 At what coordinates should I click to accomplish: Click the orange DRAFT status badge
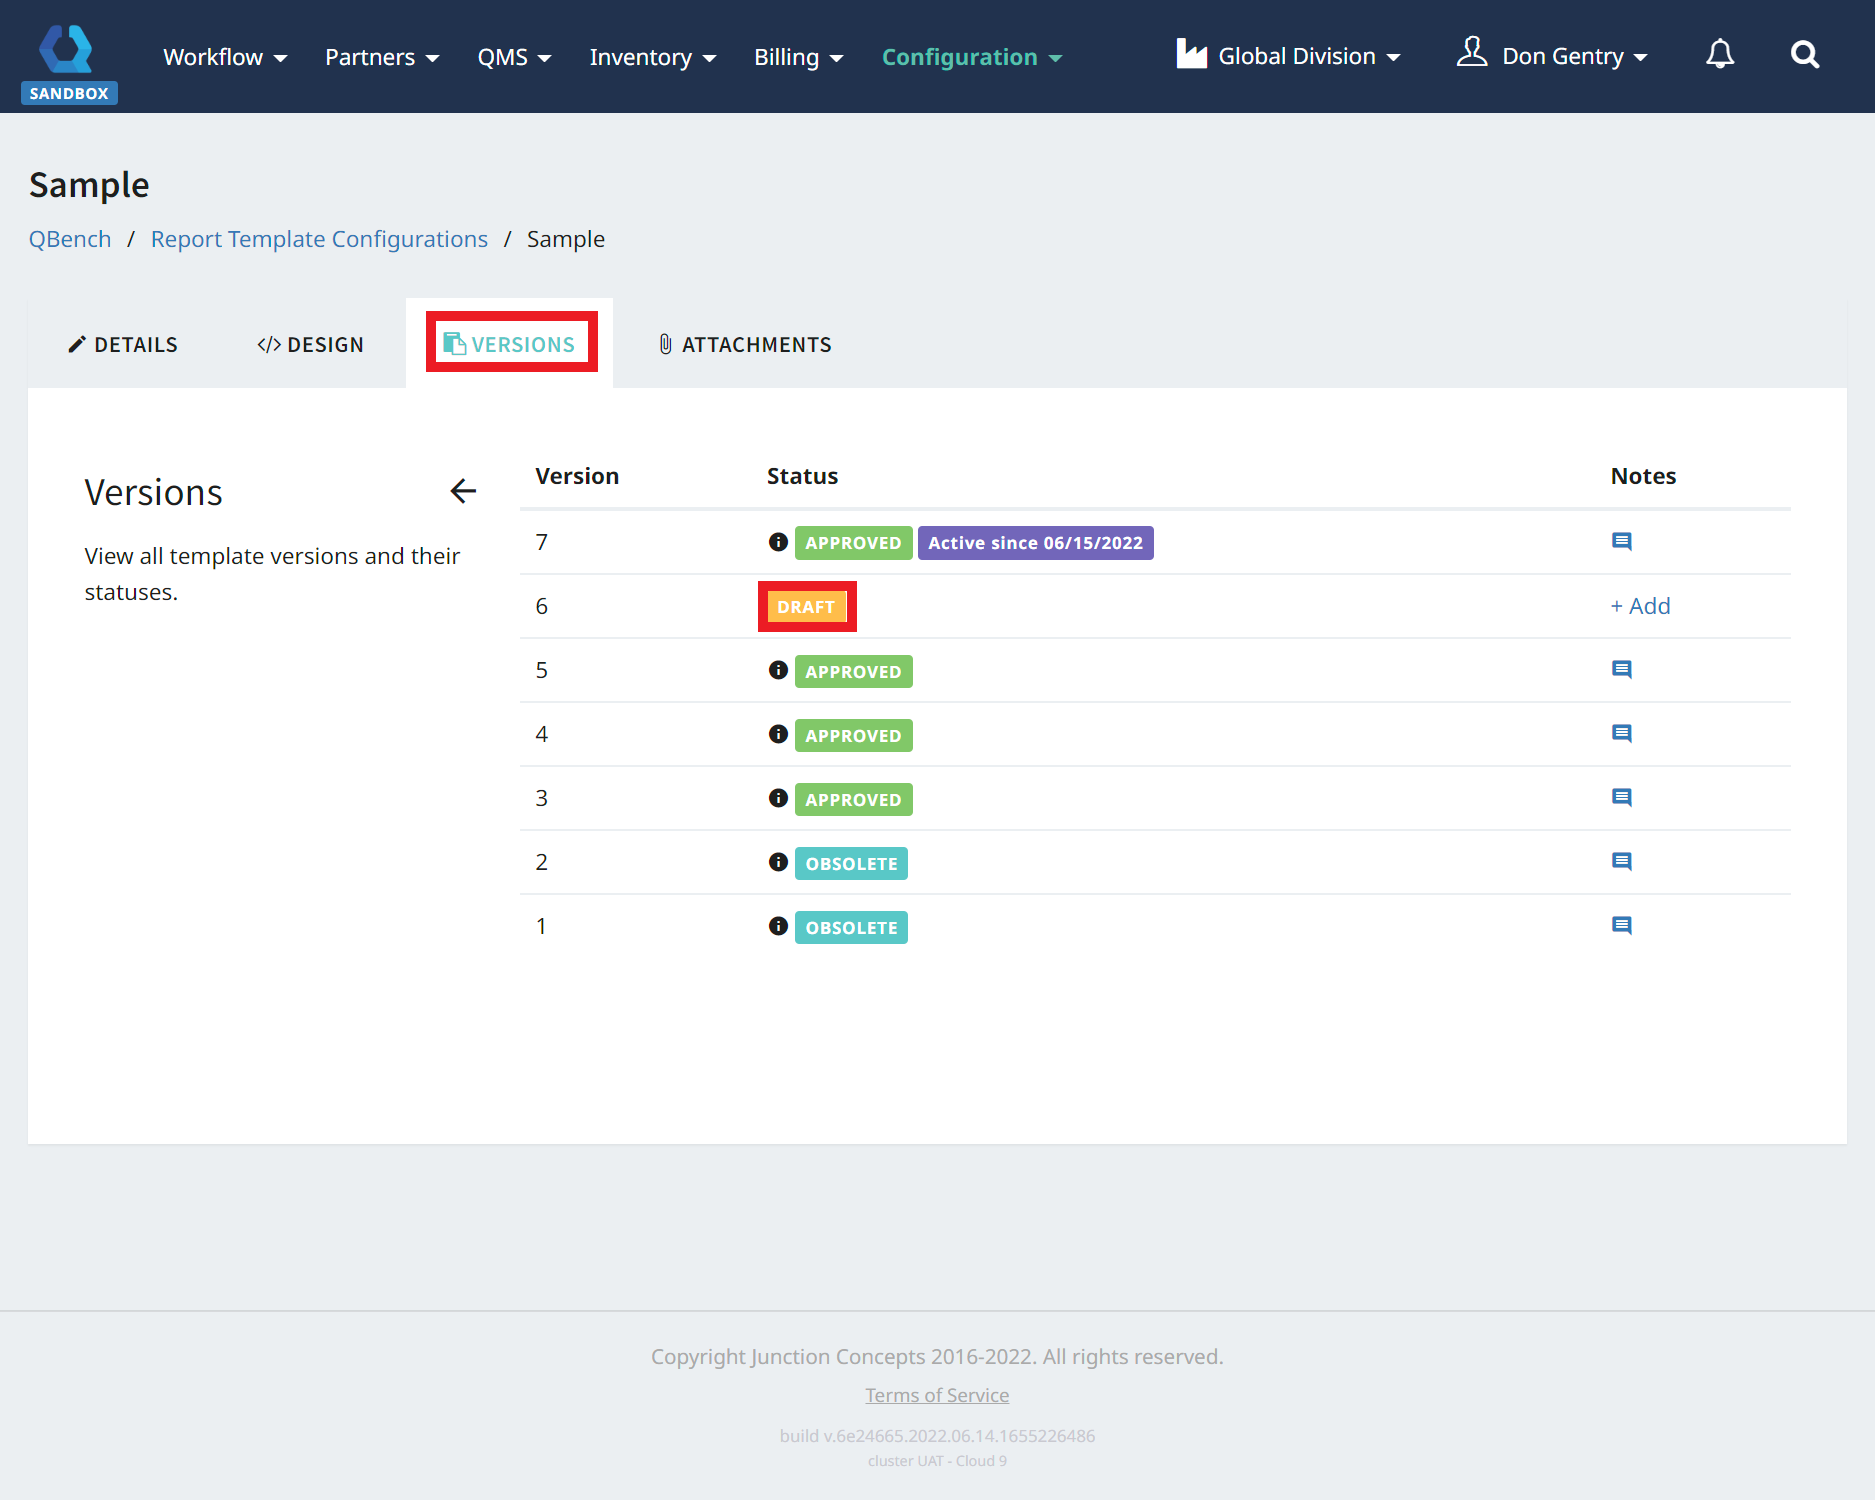[806, 607]
